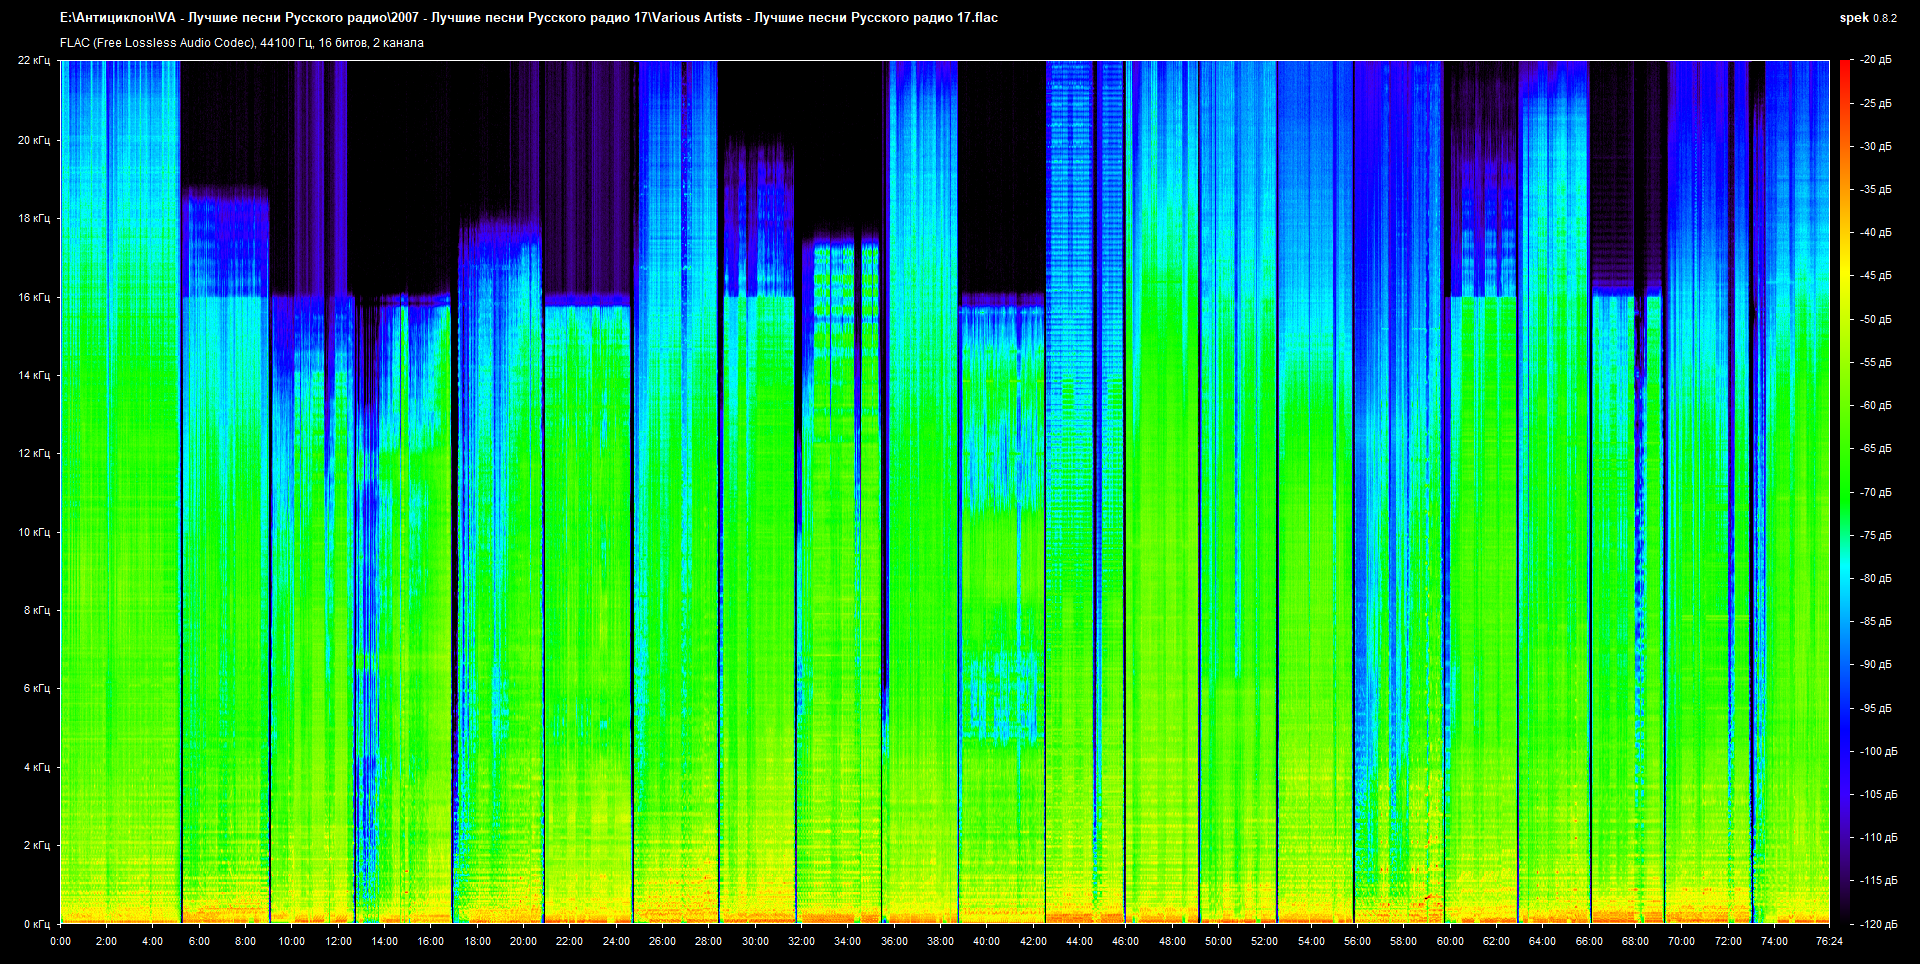Click the -50 дБ scale label
The width and height of the screenshot is (1920, 964).
[1875, 319]
